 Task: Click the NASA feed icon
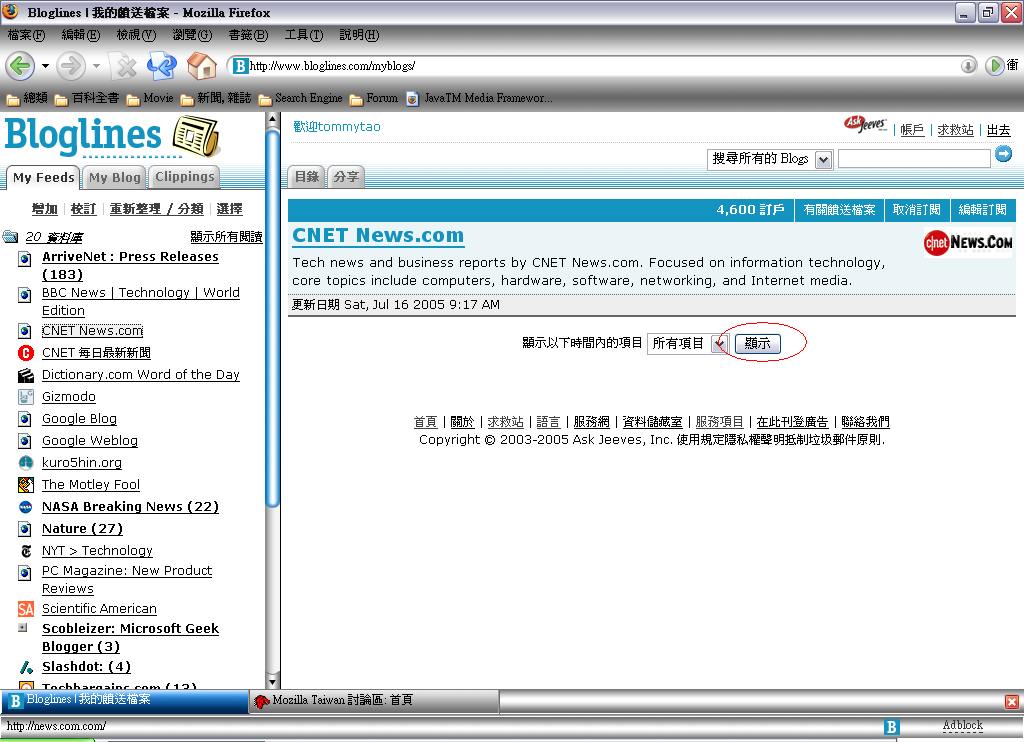click(x=25, y=507)
